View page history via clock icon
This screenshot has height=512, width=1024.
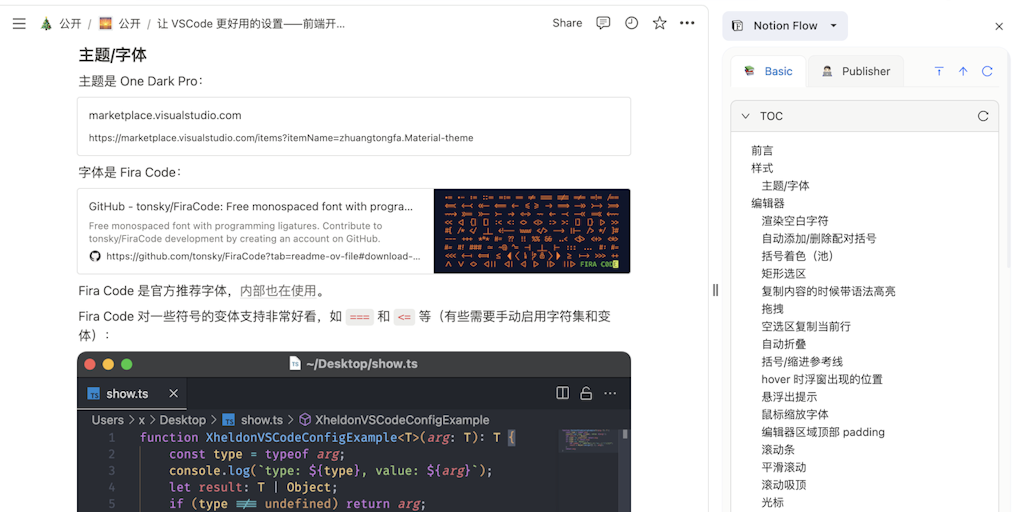click(631, 23)
